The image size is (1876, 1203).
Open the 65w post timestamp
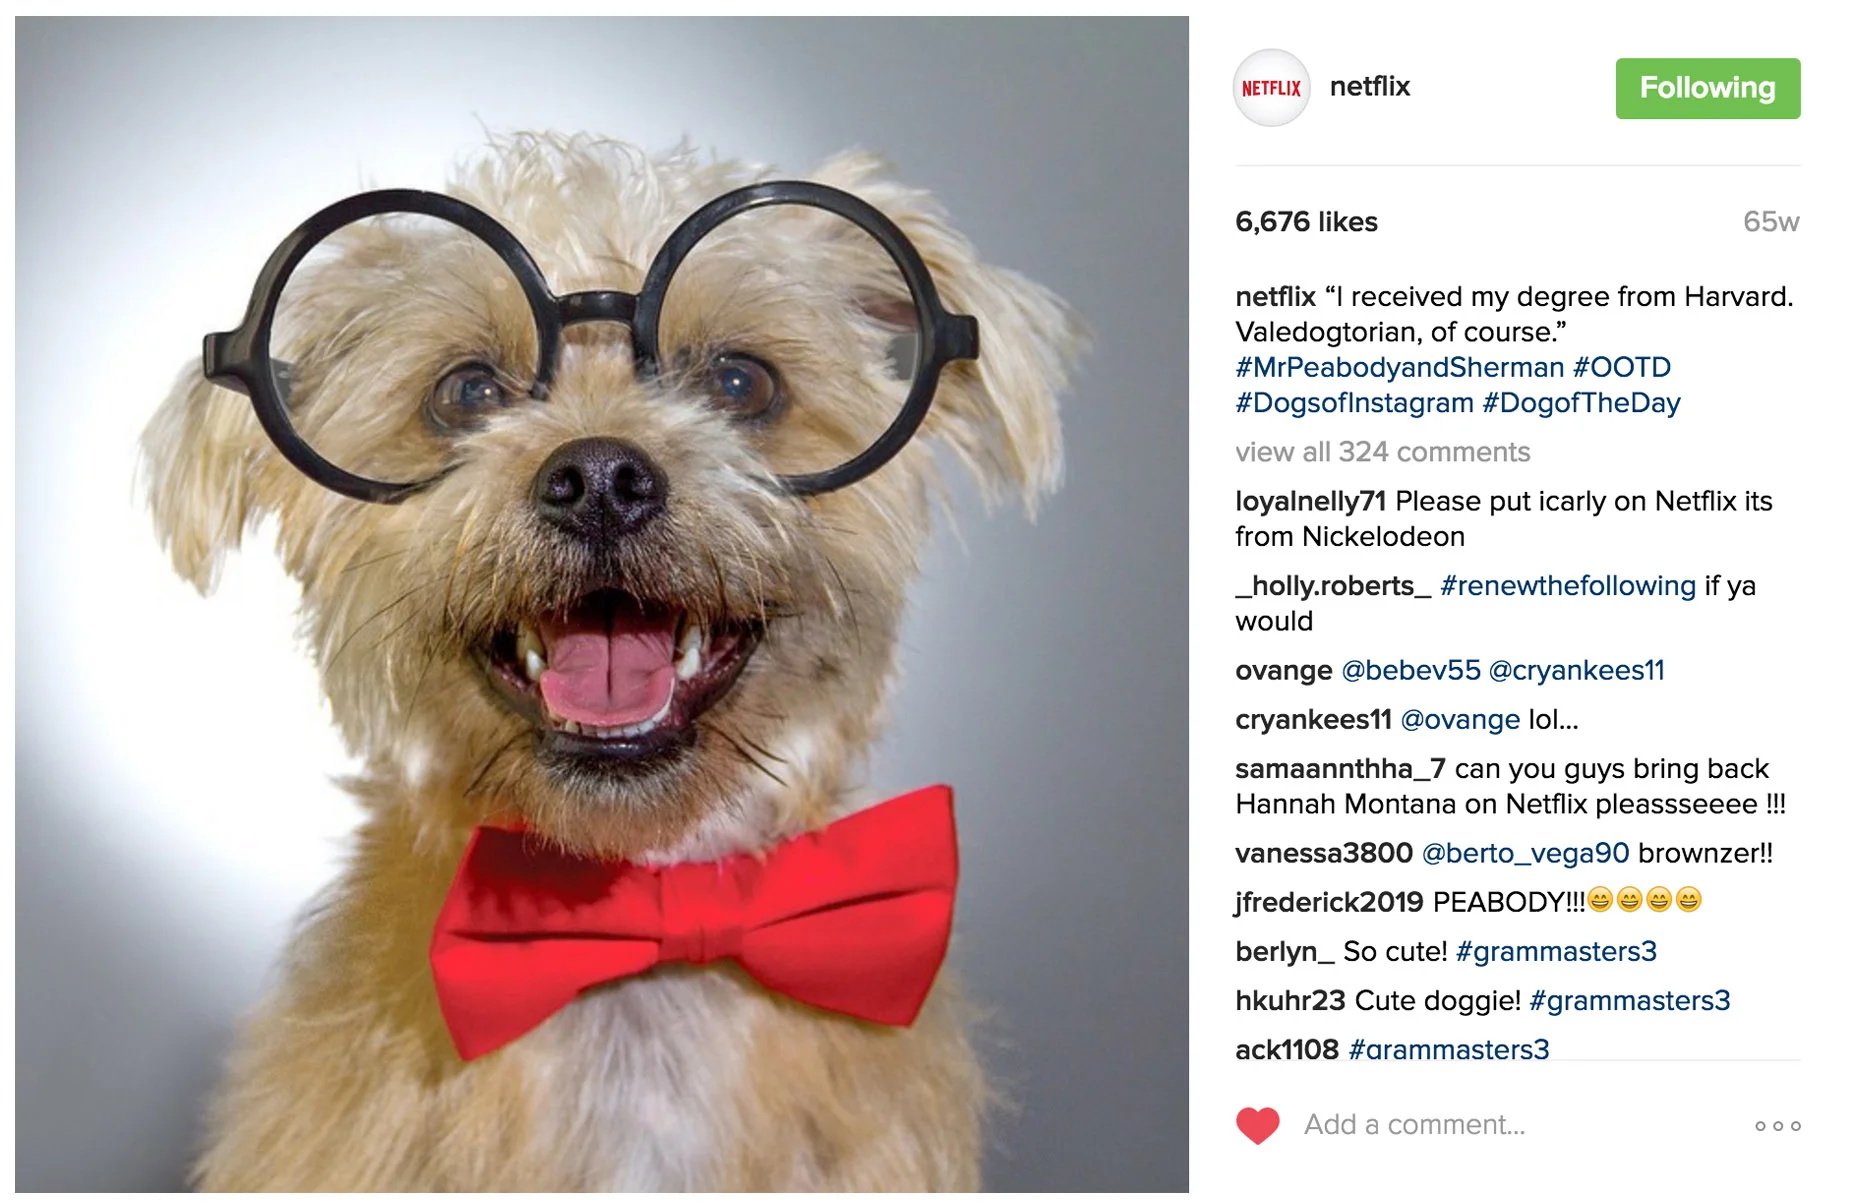tap(1770, 222)
